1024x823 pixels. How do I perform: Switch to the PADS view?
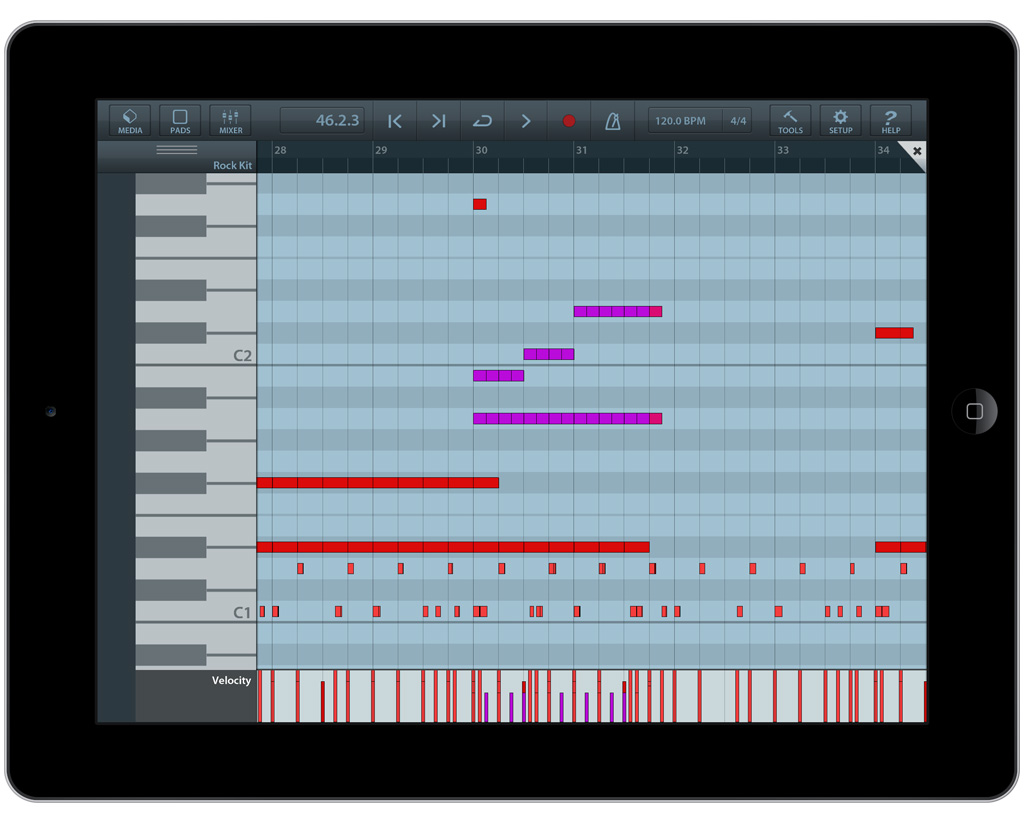pos(180,120)
